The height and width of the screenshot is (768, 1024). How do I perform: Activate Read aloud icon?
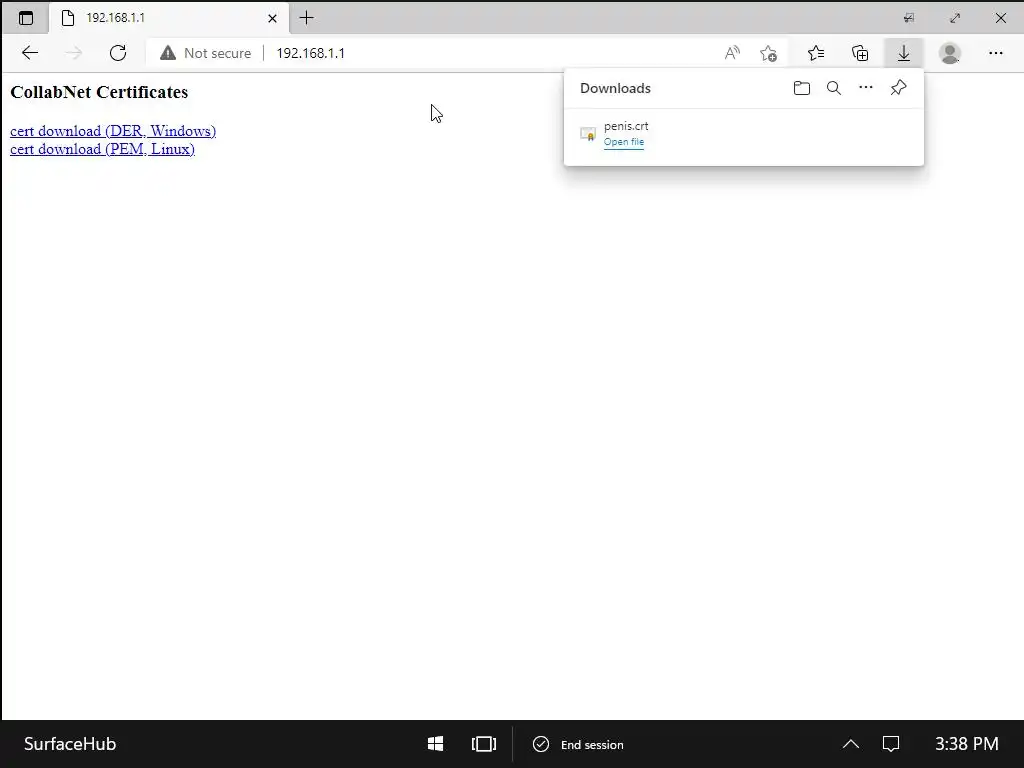[732, 53]
